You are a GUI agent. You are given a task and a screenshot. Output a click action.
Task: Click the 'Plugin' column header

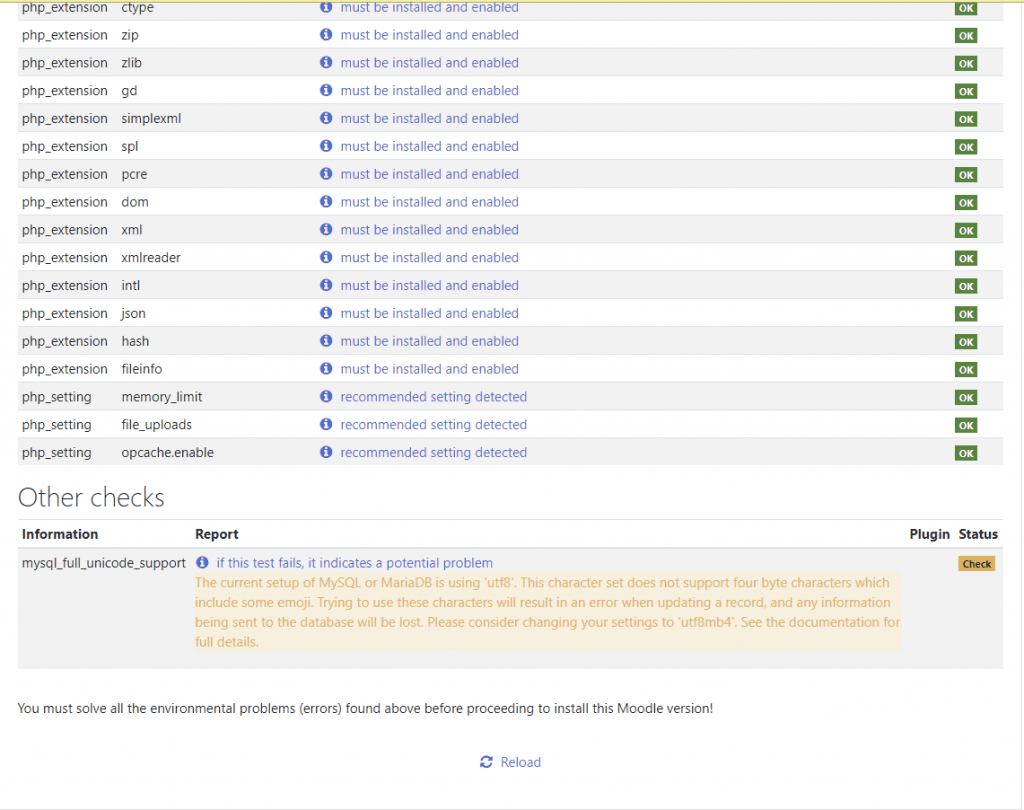929,534
